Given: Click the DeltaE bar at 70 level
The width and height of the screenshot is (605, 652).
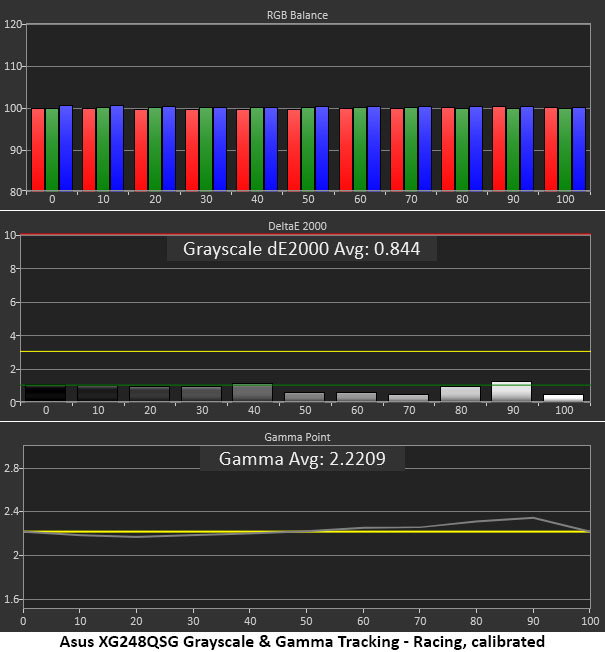Looking at the screenshot, I should coord(408,398).
